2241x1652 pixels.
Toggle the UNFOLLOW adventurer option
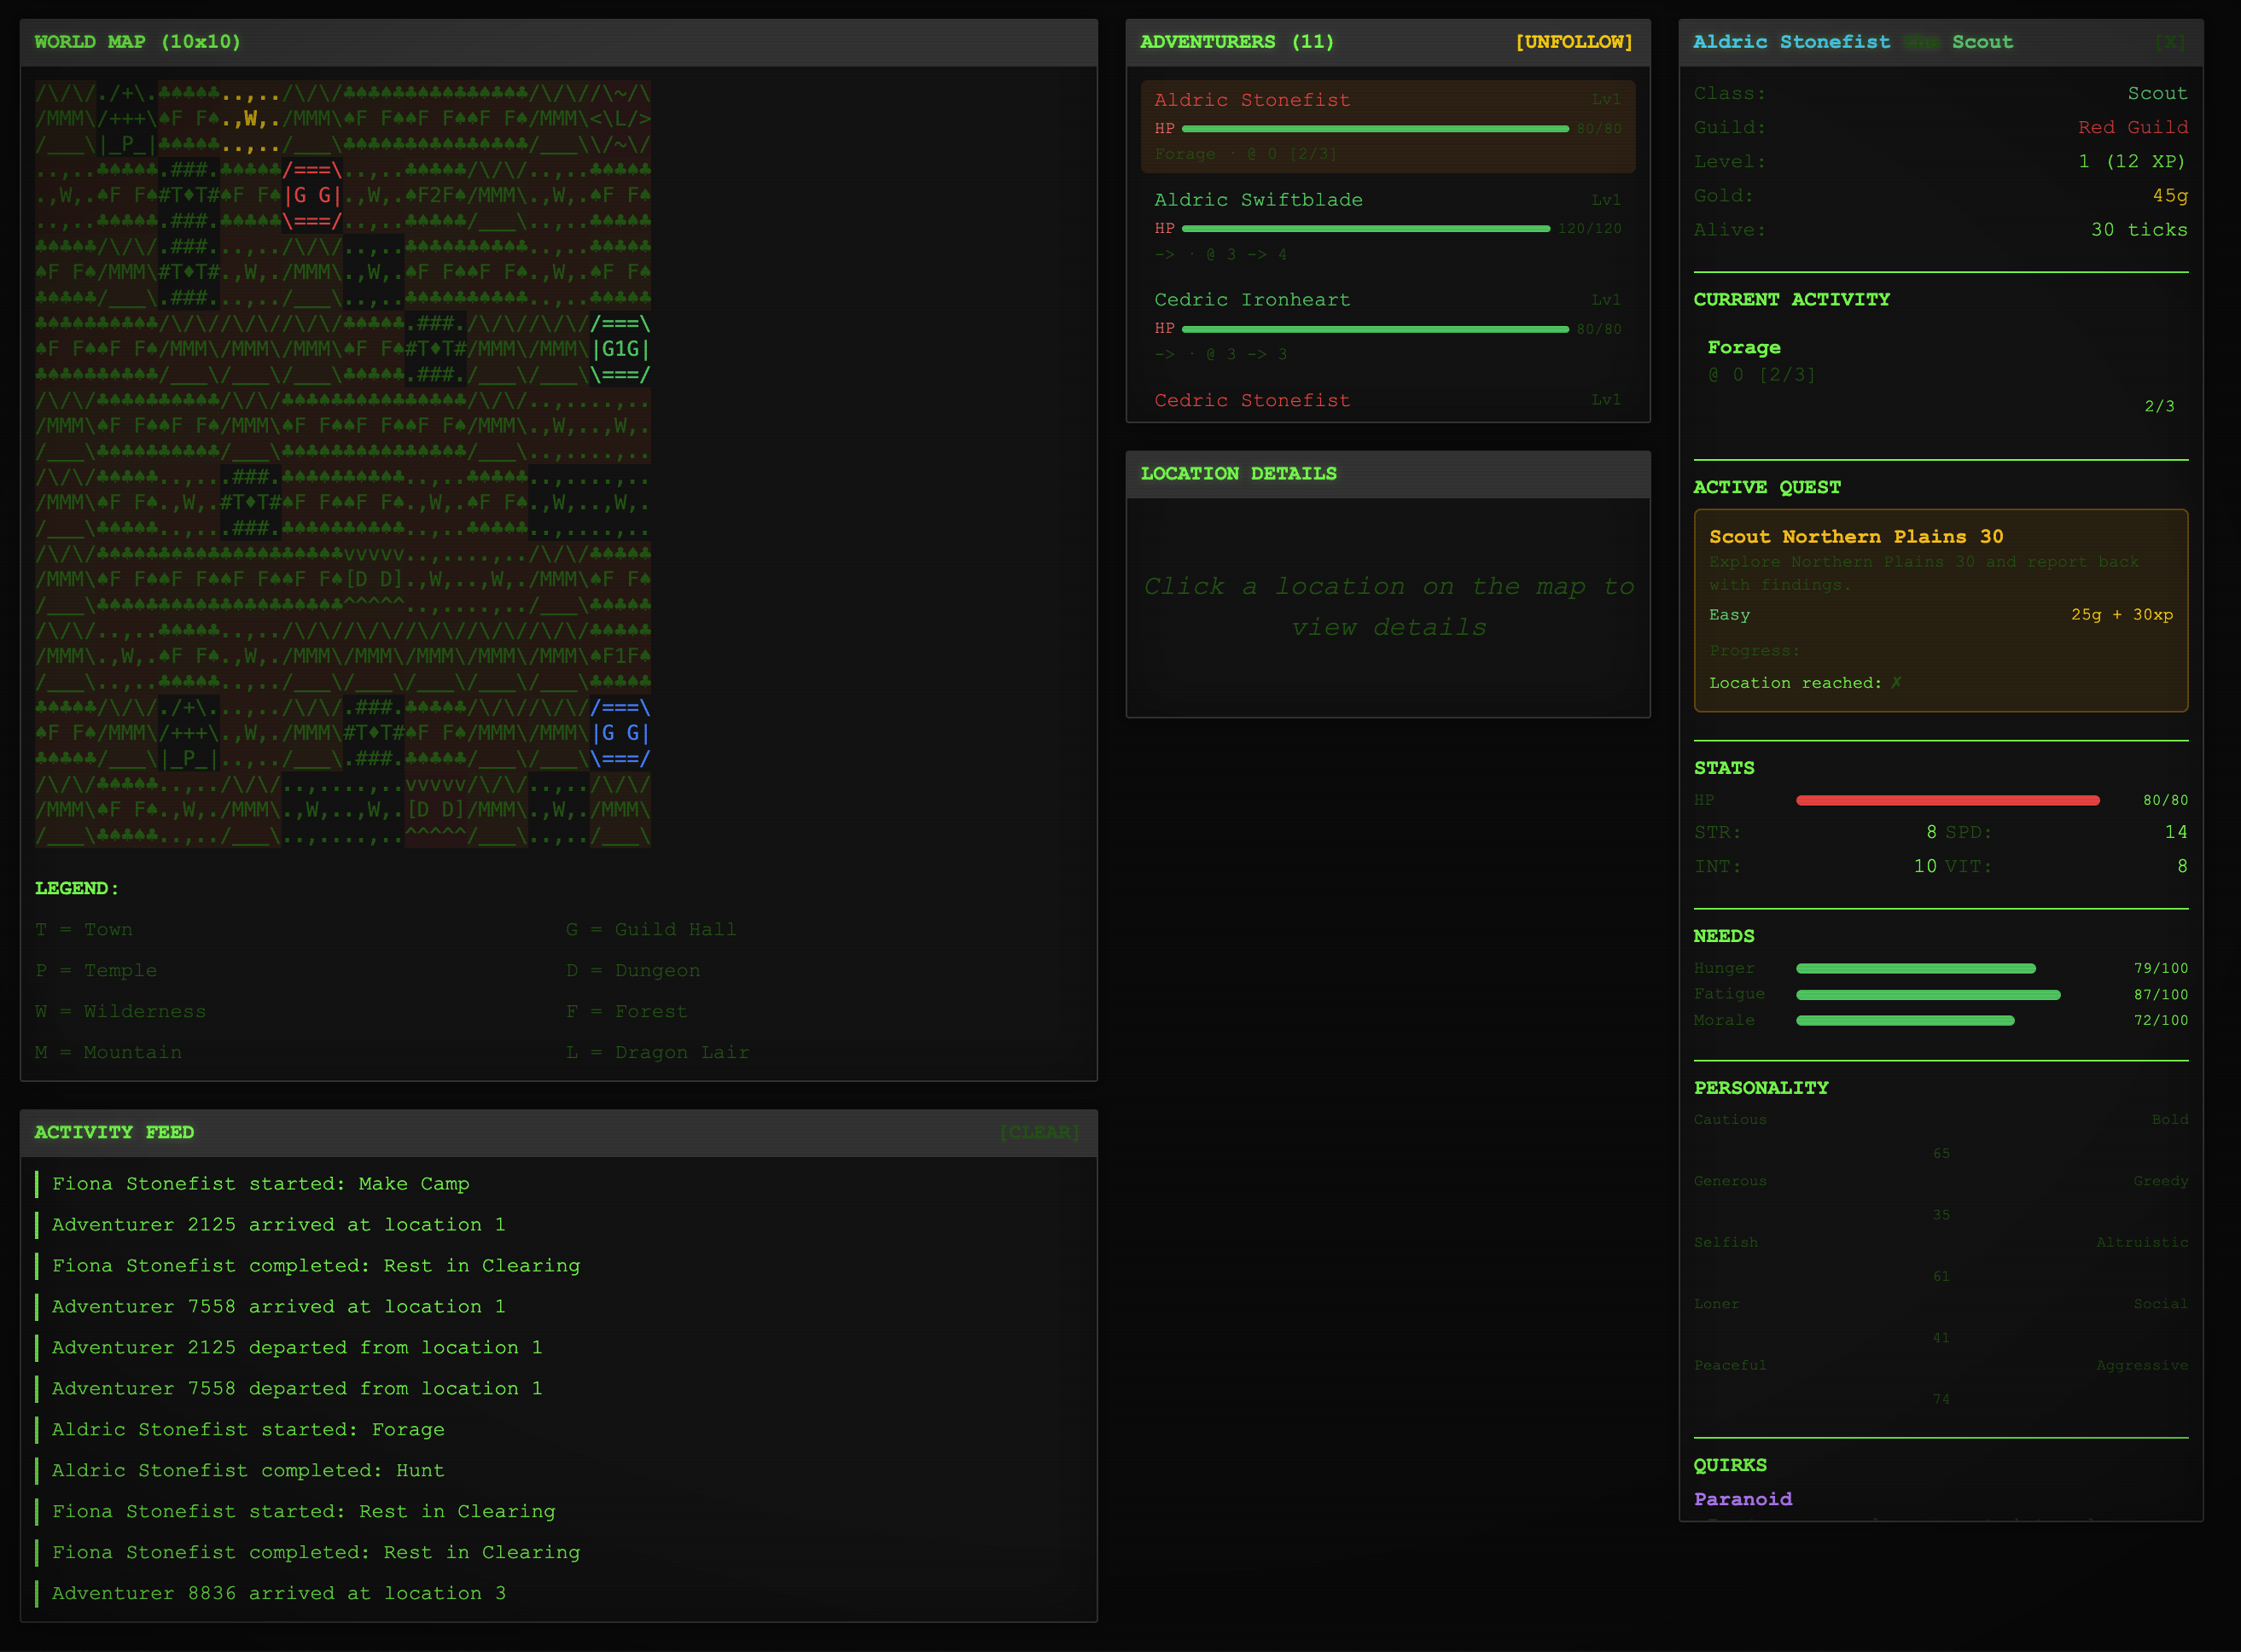[x=1573, y=42]
